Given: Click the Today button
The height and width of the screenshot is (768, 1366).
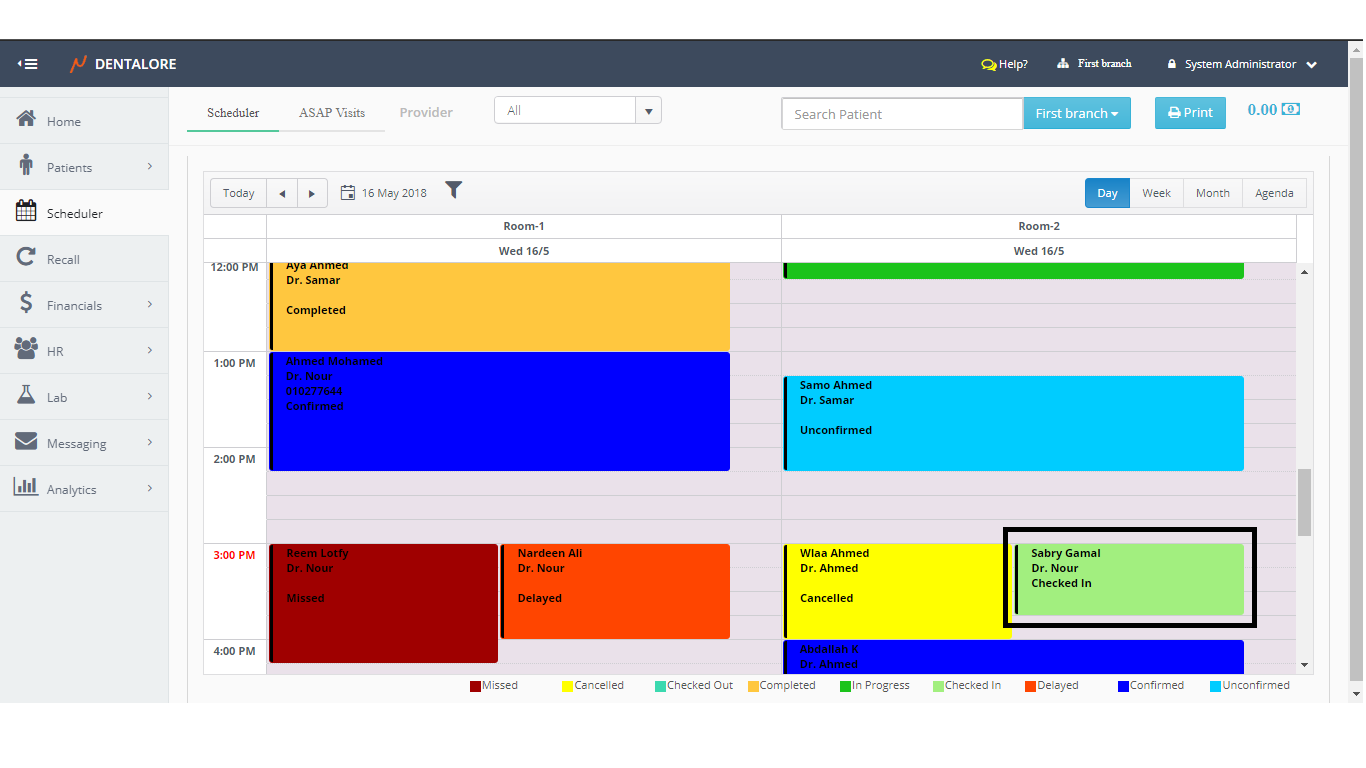Looking at the screenshot, I should tap(238, 193).
